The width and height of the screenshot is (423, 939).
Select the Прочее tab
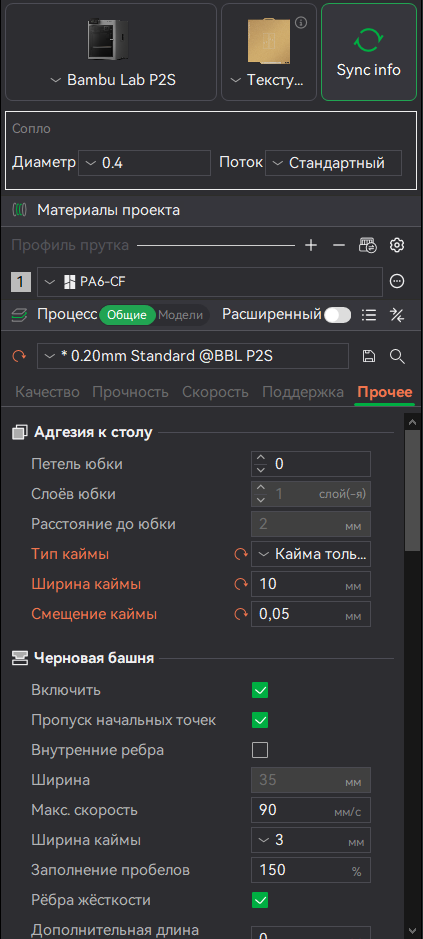pos(385,392)
